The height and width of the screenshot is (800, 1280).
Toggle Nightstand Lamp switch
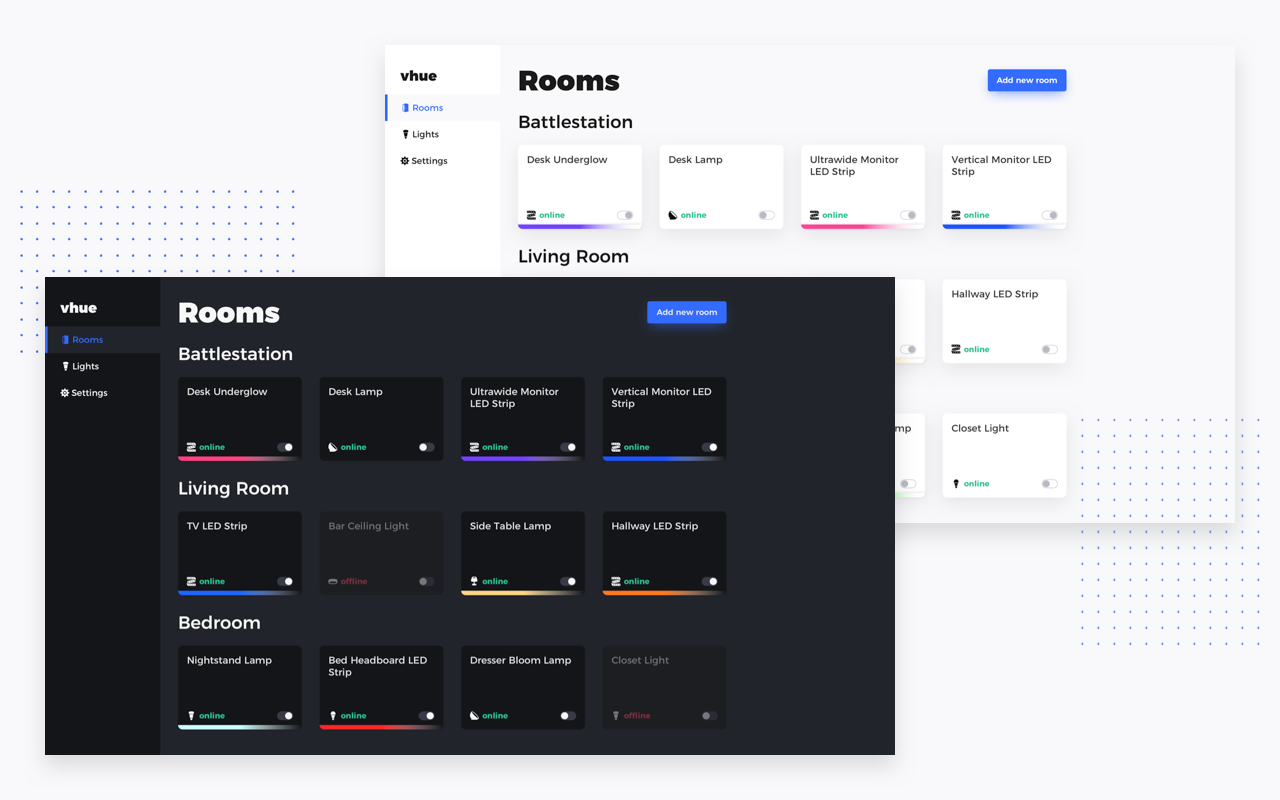coord(285,716)
